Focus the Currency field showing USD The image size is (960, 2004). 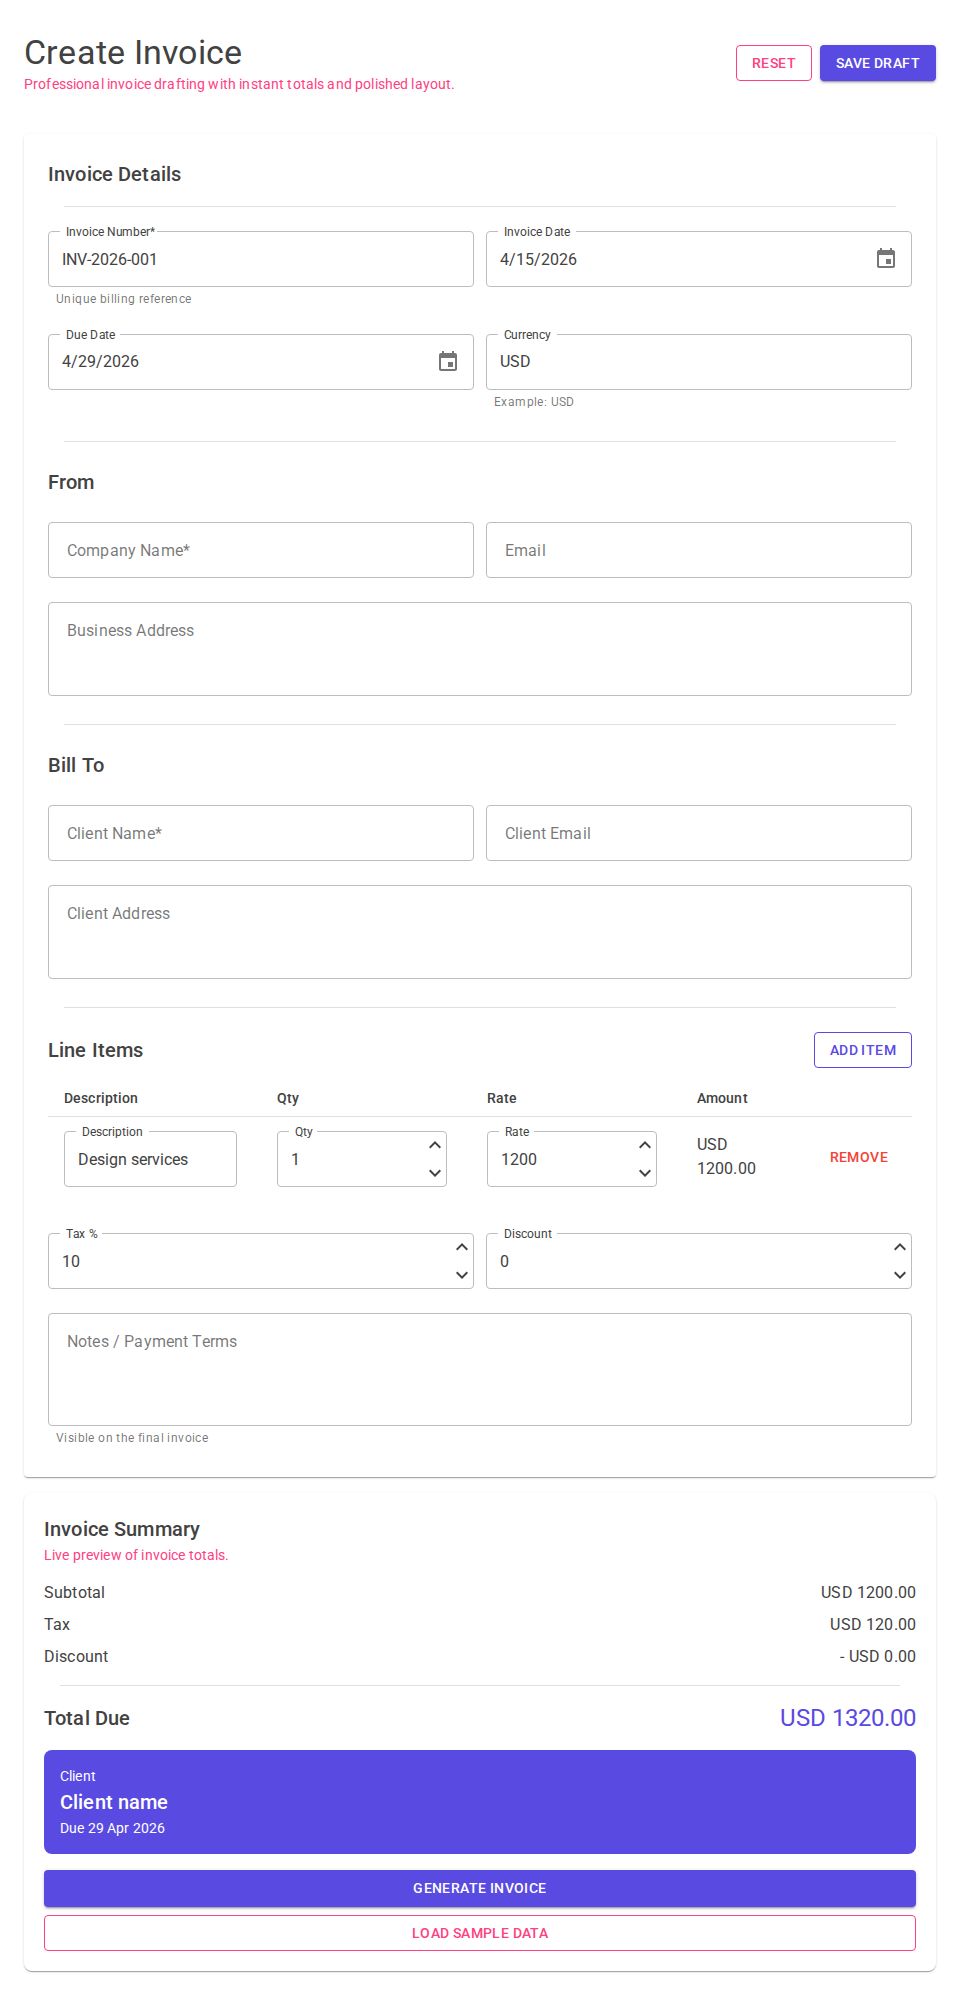coord(699,361)
